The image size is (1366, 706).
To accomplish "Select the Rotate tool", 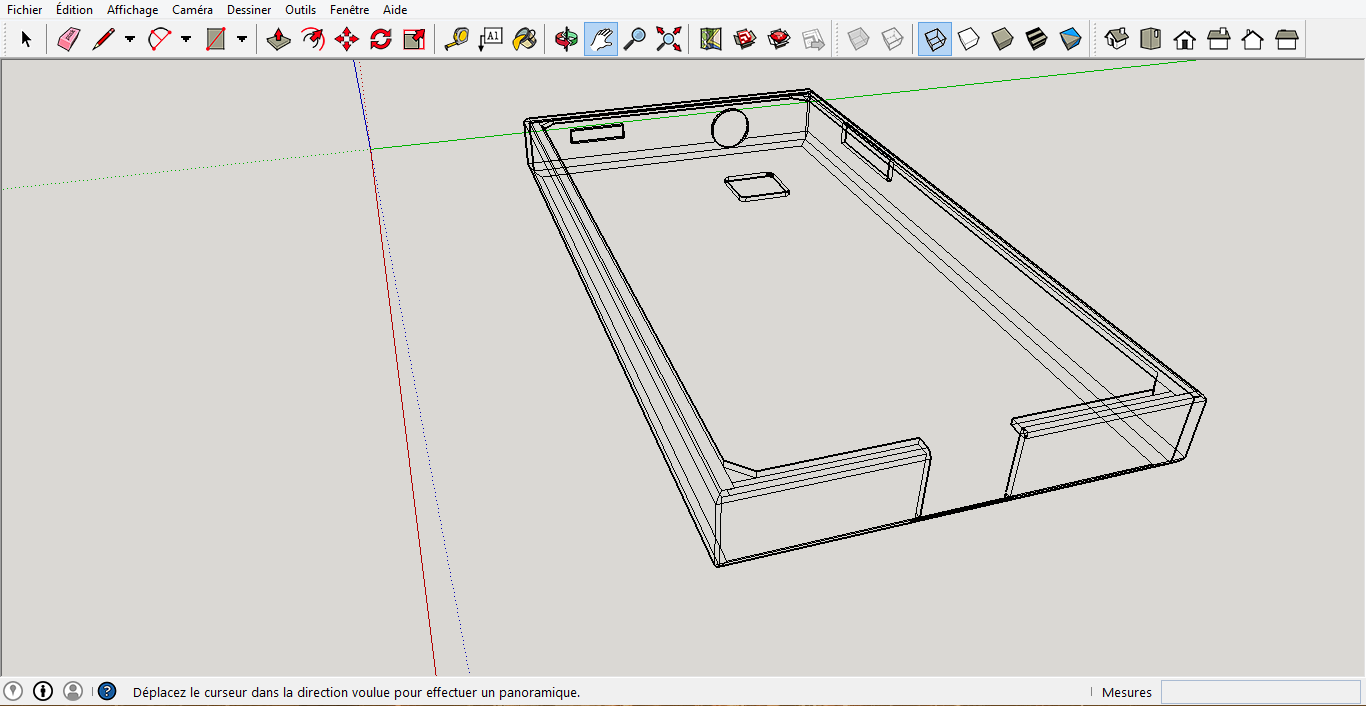I will click(381, 40).
